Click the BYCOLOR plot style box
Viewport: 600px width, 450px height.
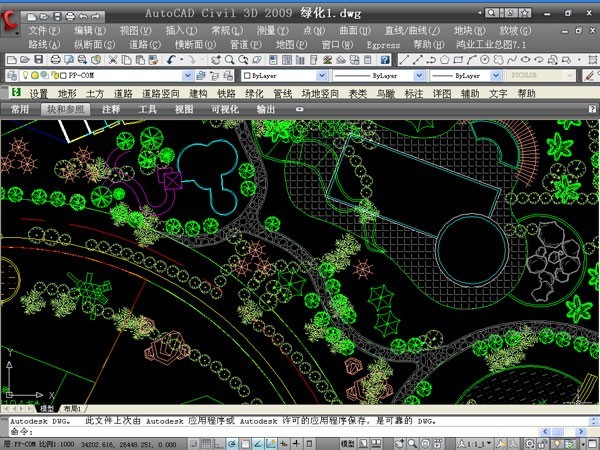tap(540, 76)
